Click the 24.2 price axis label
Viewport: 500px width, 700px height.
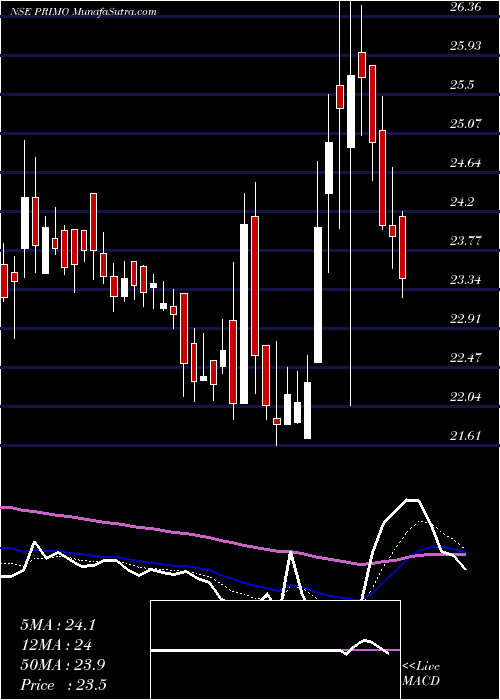(462, 202)
